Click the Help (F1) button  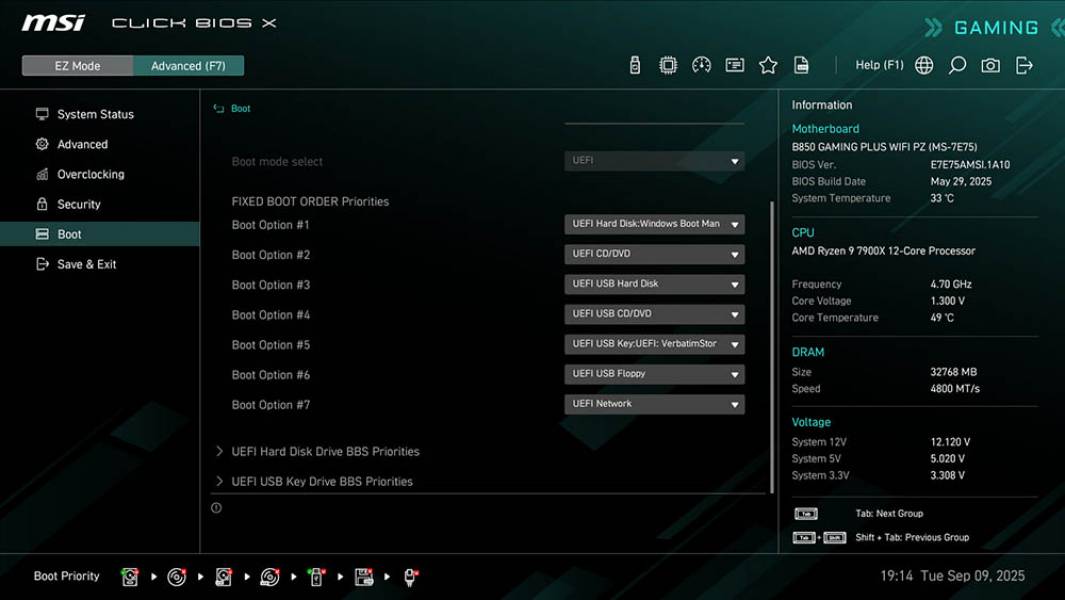tap(877, 64)
